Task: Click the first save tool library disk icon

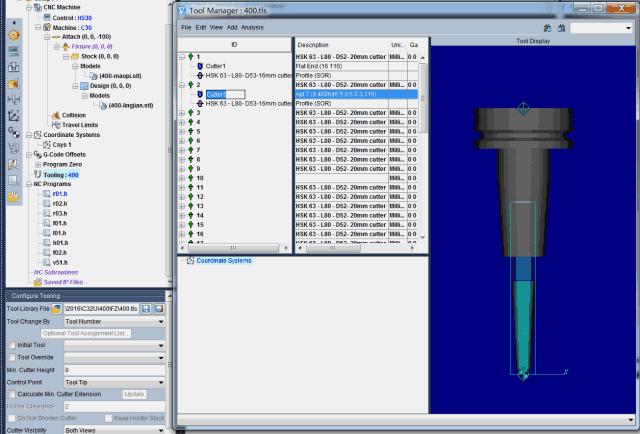Action: (x=145, y=308)
